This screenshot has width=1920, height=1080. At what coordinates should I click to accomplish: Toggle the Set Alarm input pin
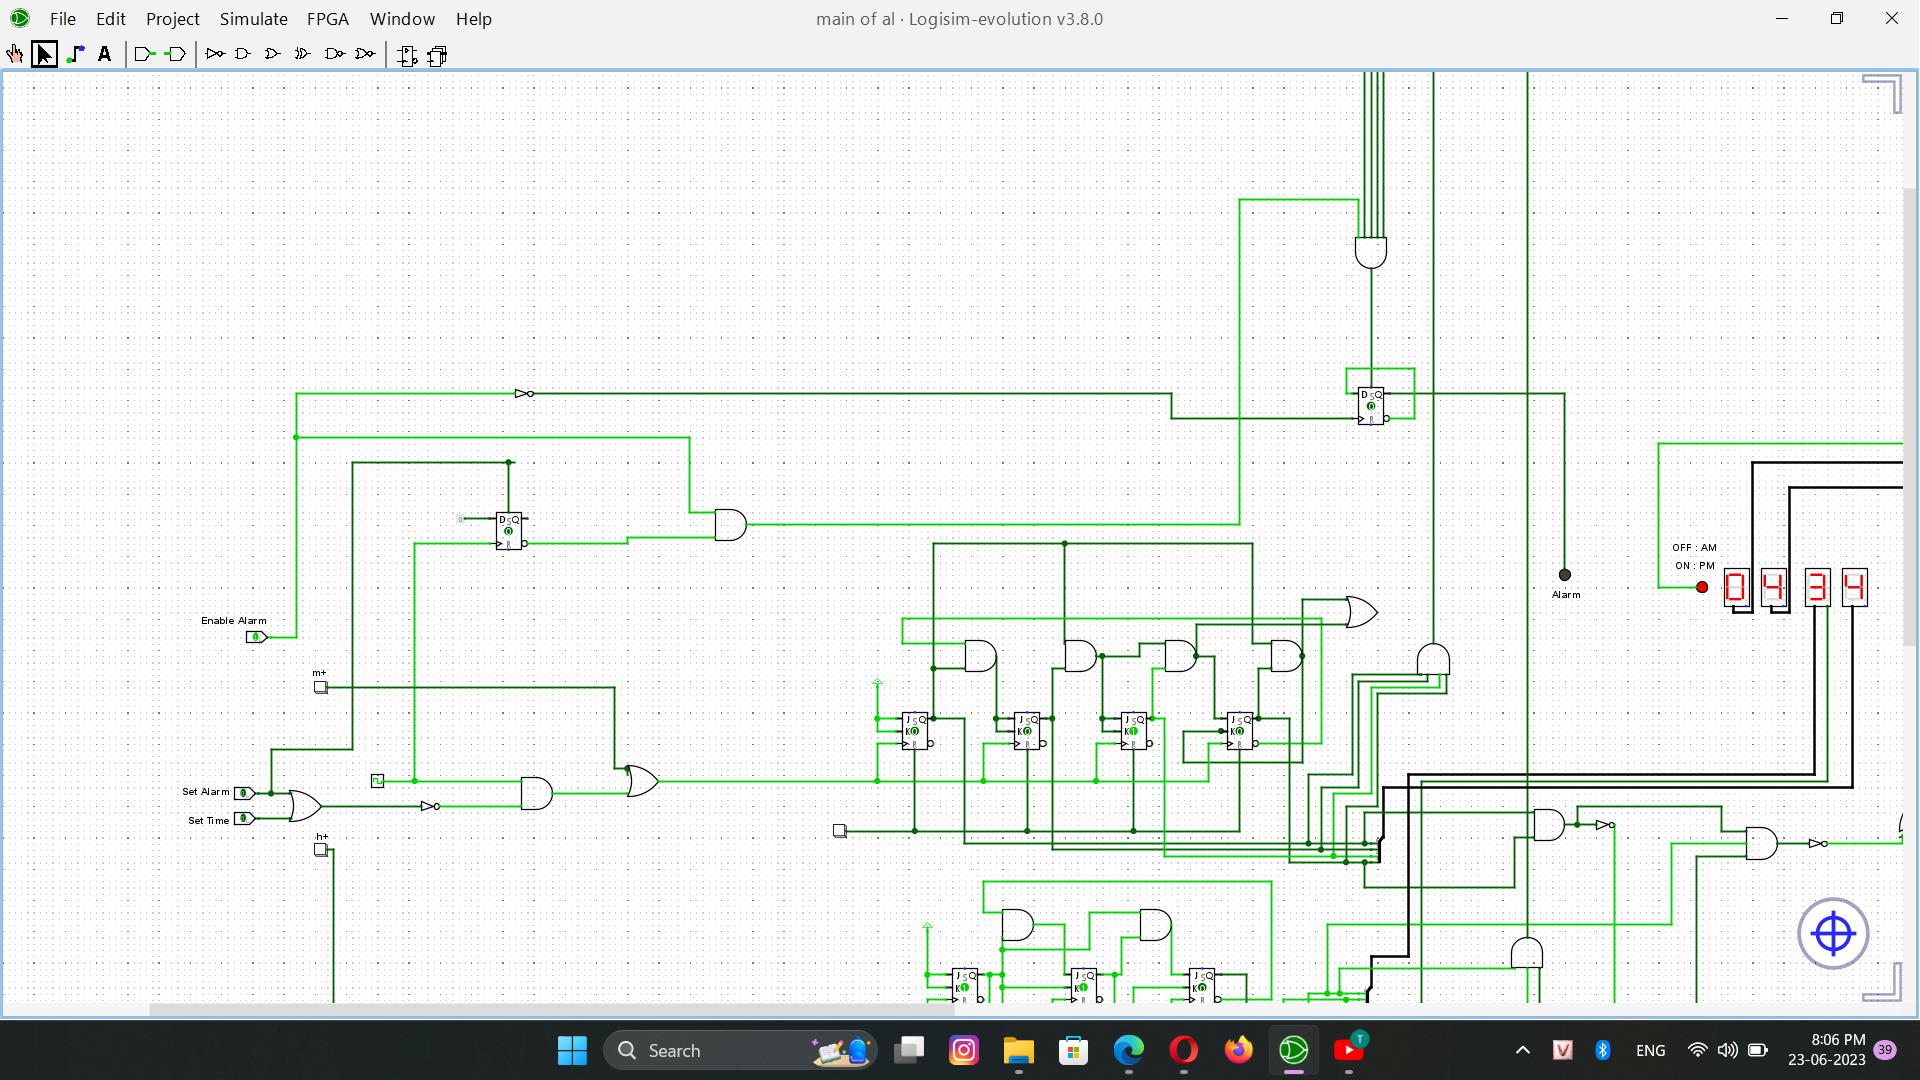click(242, 792)
